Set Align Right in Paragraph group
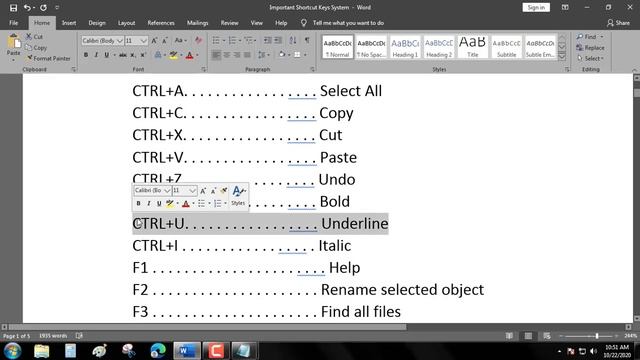The image size is (640, 360). point(237,55)
